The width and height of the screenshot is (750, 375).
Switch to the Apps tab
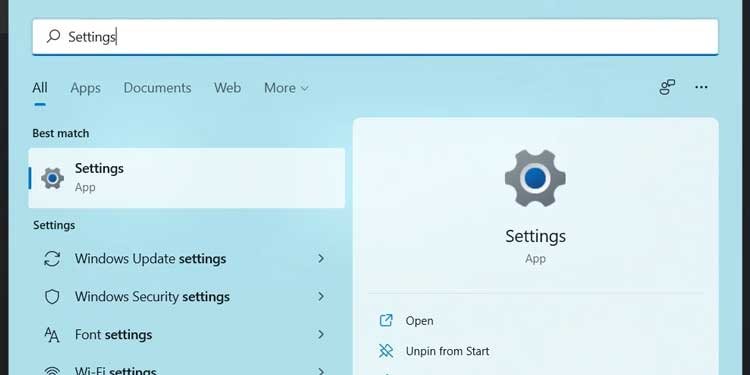[86, 88]
